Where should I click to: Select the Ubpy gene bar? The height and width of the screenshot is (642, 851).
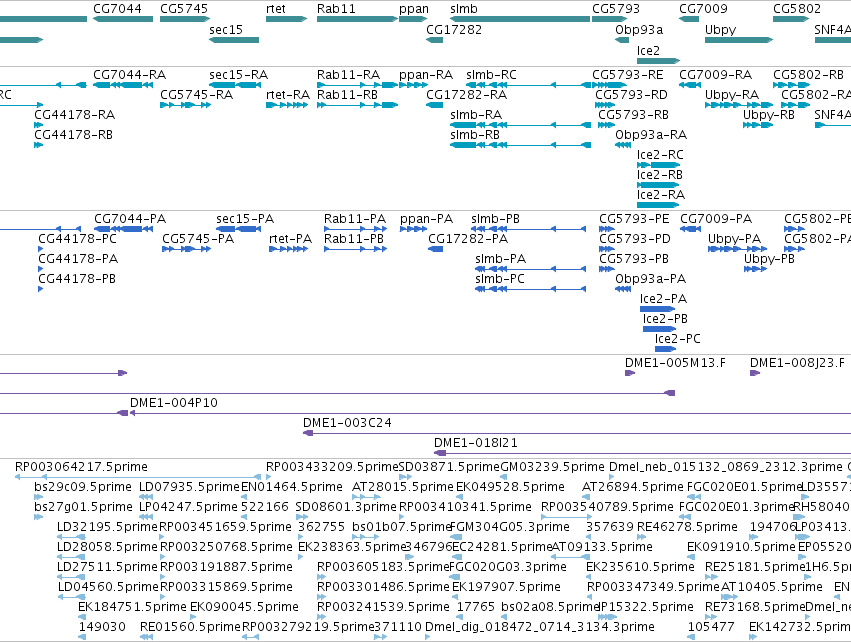click(739, 40)
